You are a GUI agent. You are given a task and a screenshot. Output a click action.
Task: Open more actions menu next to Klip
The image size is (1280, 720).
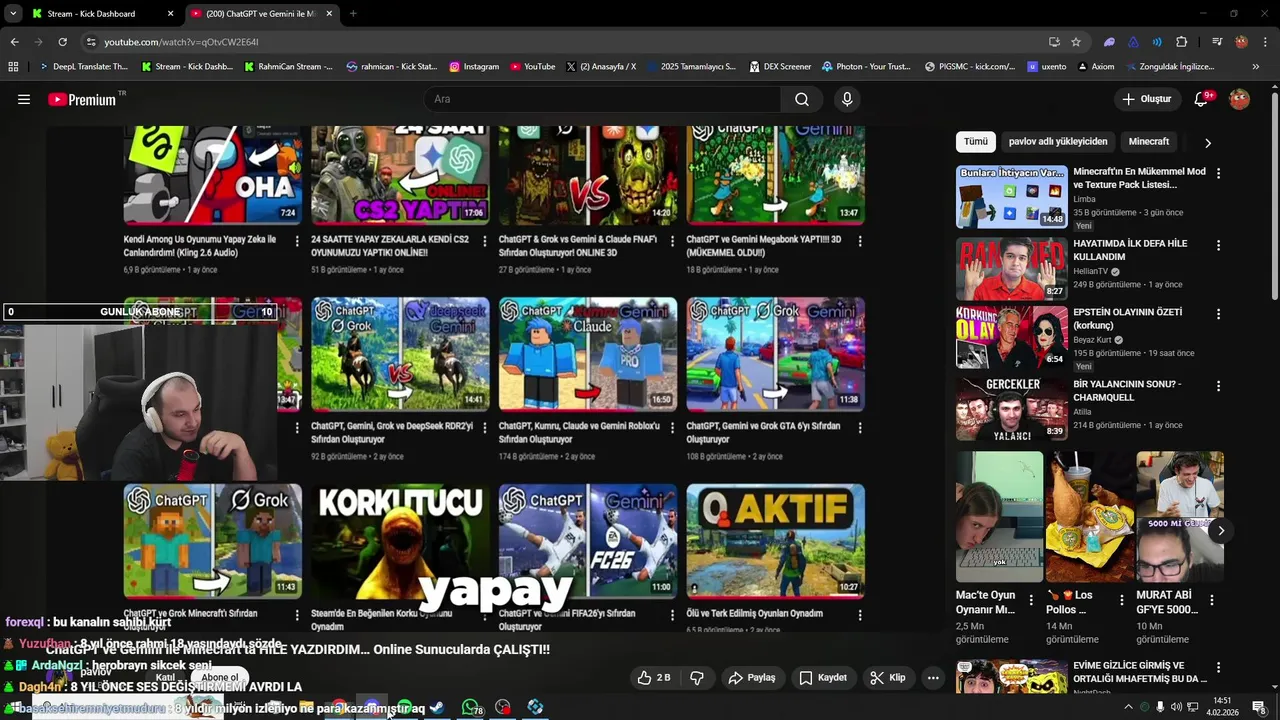coord(933,678)
